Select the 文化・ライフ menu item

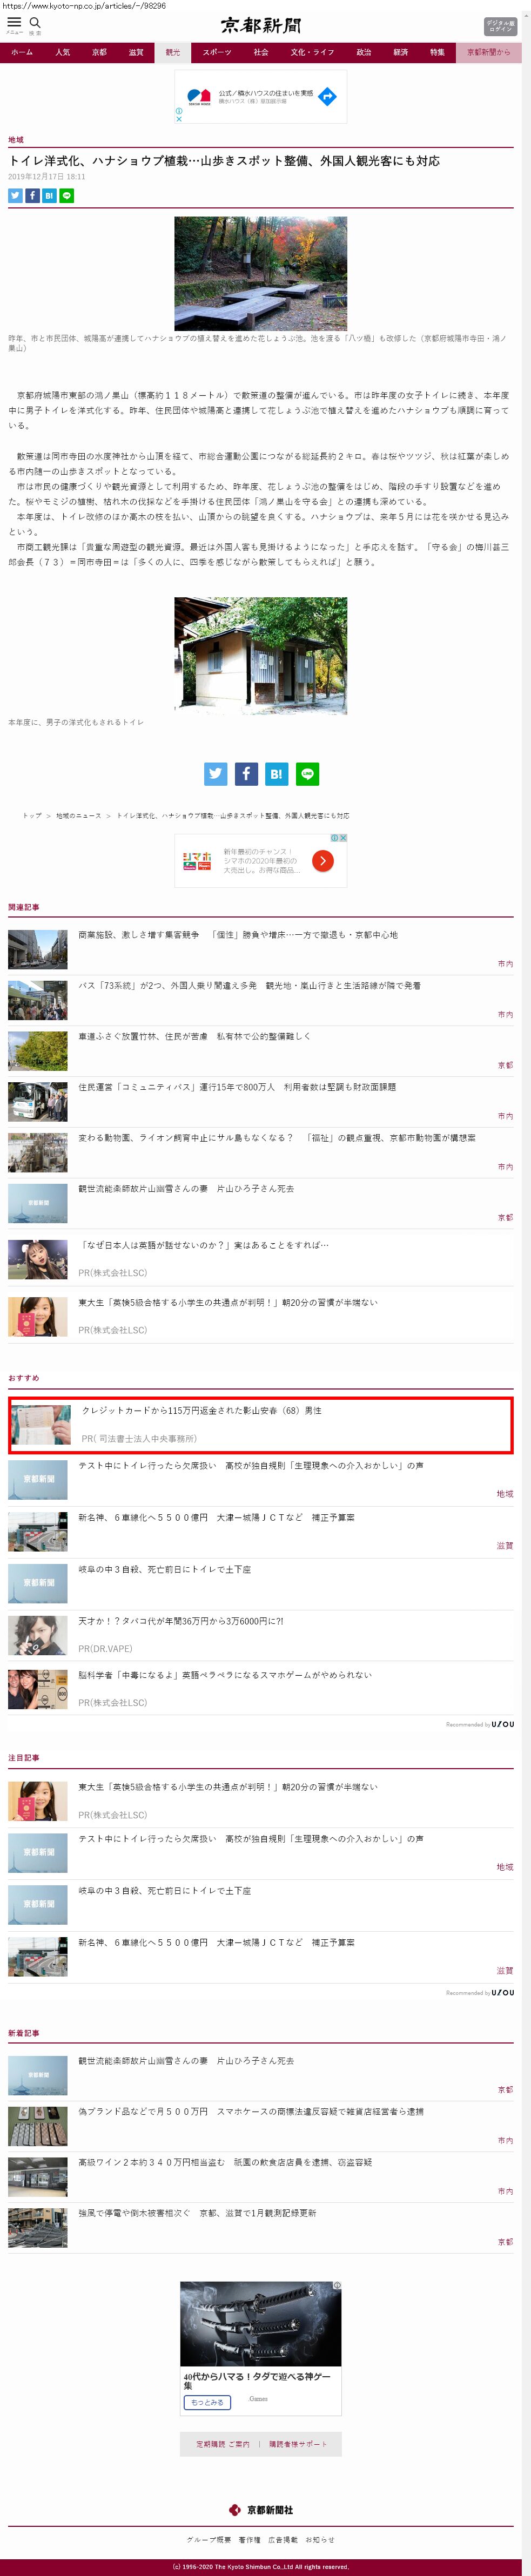point(313,52)
